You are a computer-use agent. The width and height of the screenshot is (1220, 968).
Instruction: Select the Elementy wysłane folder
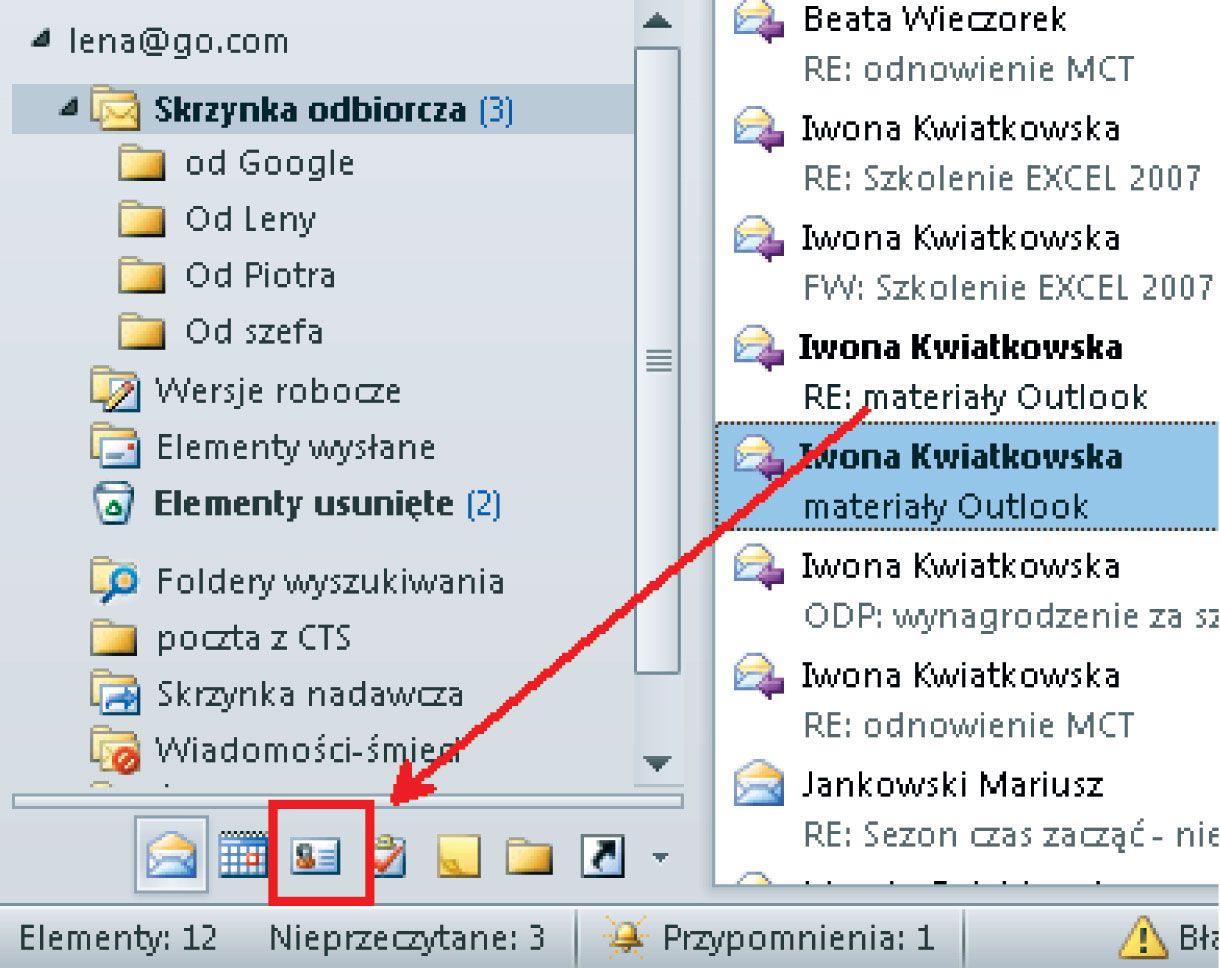point(295,447)
